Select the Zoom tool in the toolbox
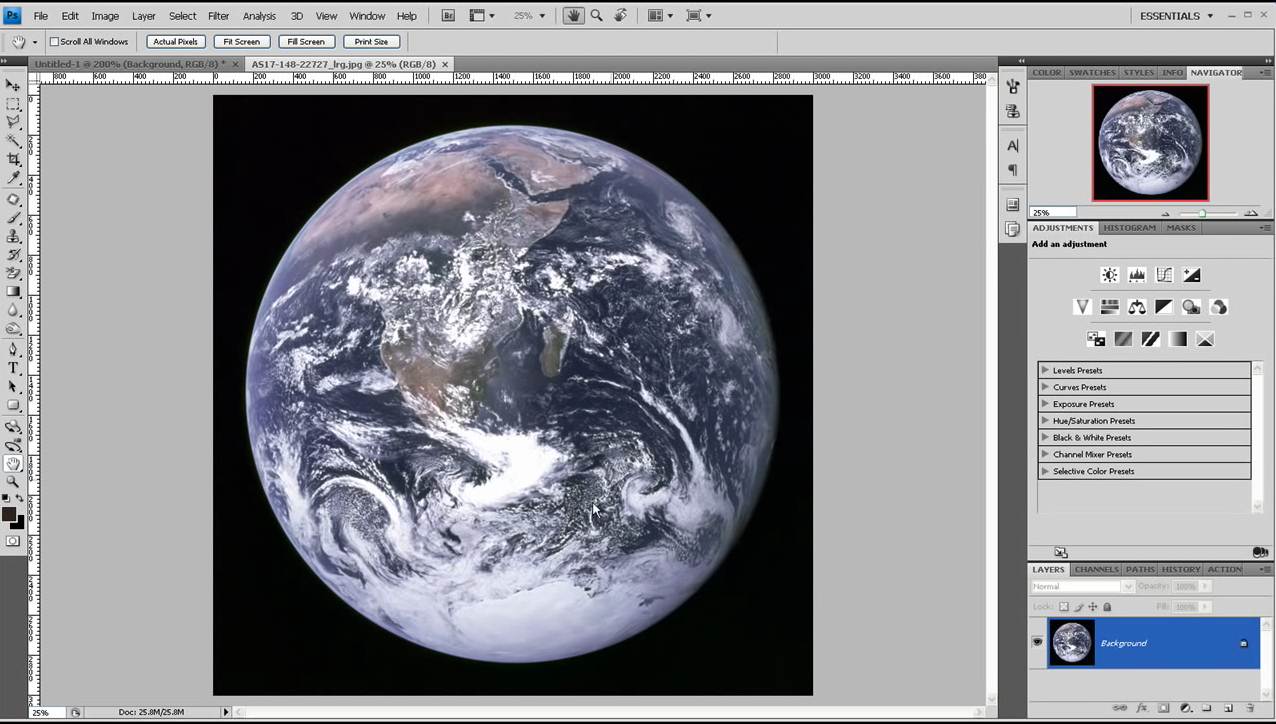The width and height of the screenshot is (1276, 724). 14,481
